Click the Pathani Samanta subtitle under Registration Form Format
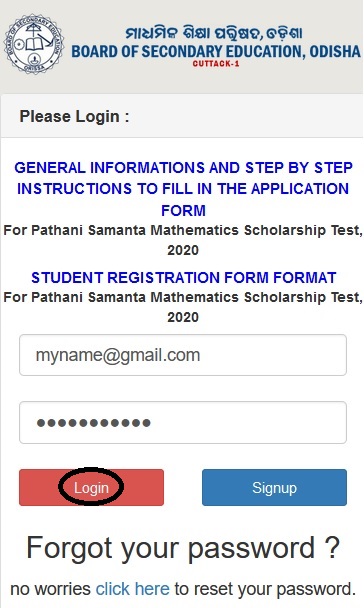This screenshot has height=608, width=364. 183,307
